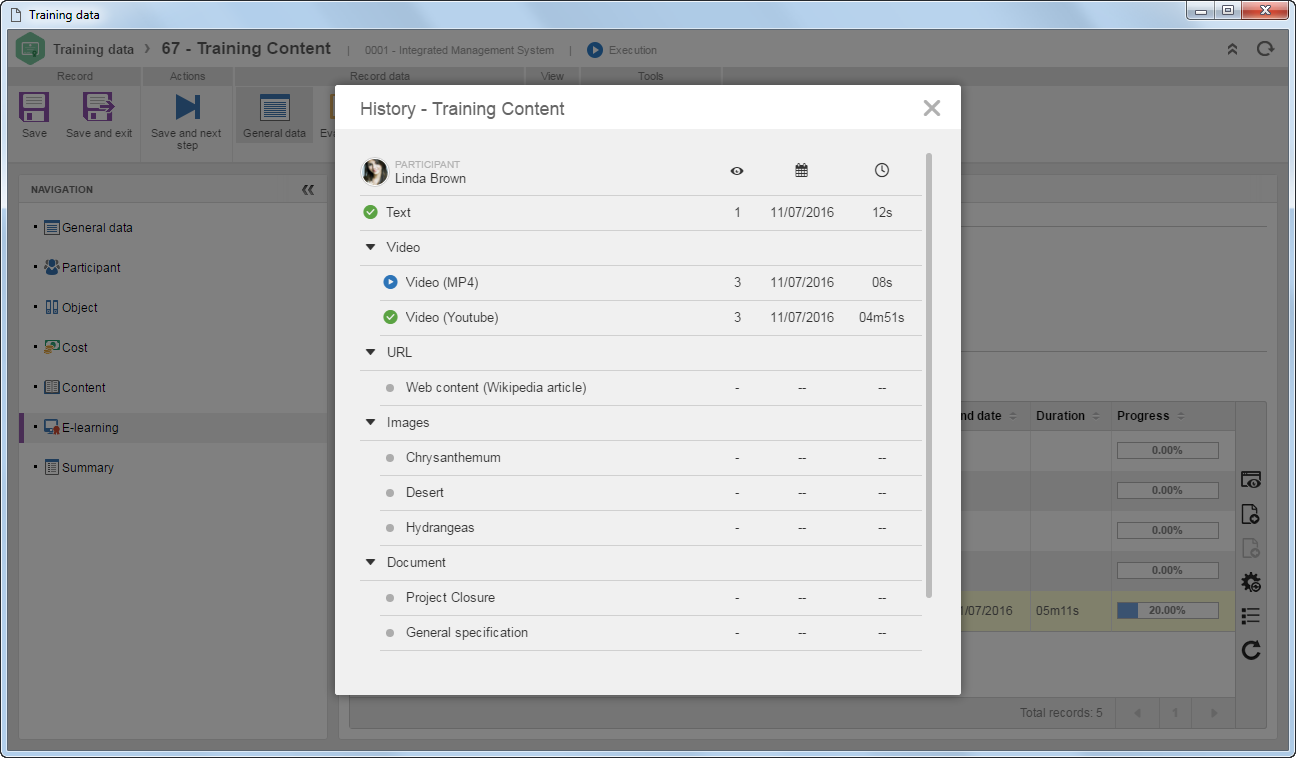
Task: Select the Desert image row
Action: (x=651, y=493)
